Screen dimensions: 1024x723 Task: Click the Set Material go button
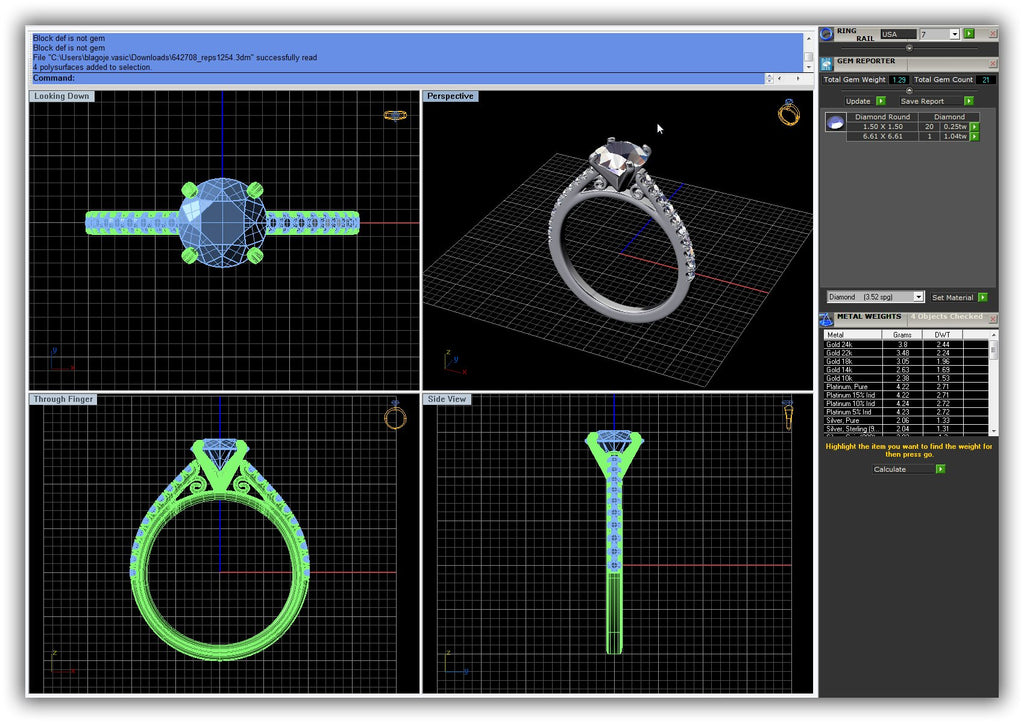click(983, 297)
